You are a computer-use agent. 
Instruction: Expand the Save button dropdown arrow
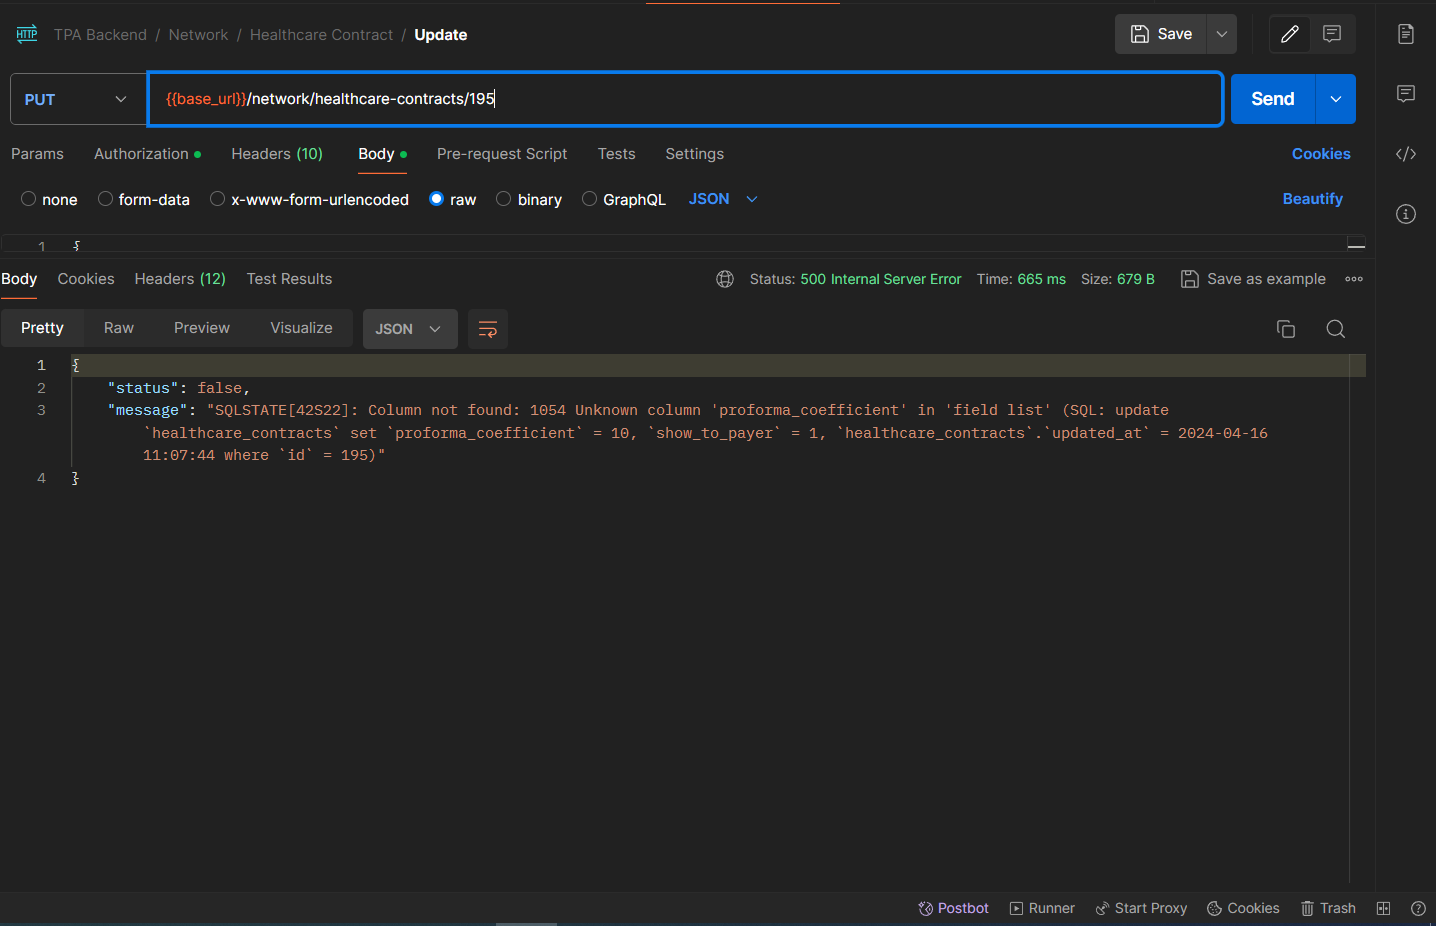point(1221,34)
